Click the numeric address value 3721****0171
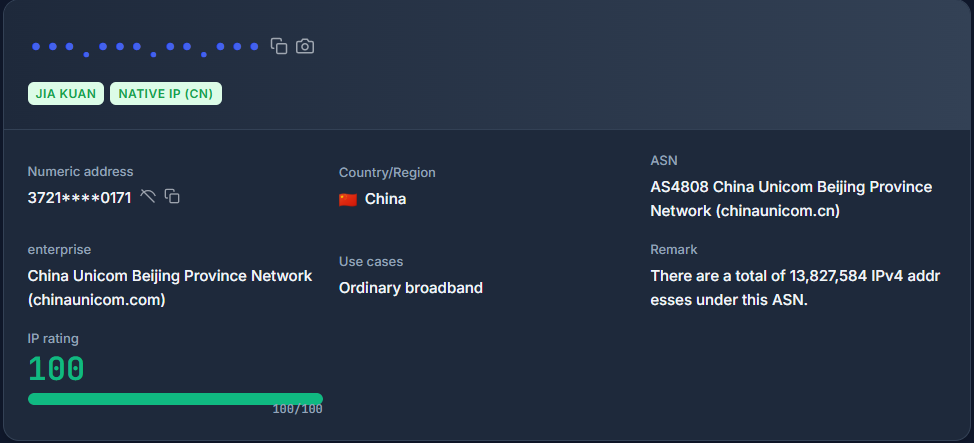974x443 pixels. pos(79,198)
